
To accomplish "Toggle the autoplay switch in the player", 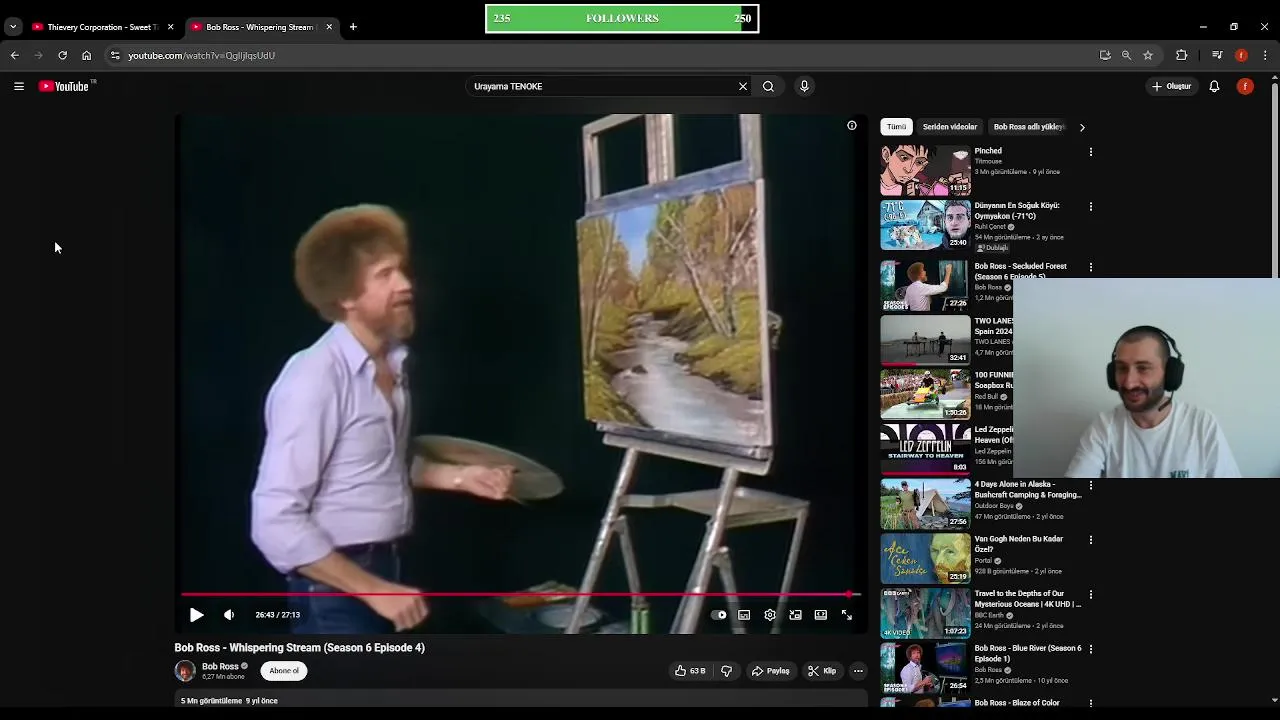I will click(x=719, y=615).
